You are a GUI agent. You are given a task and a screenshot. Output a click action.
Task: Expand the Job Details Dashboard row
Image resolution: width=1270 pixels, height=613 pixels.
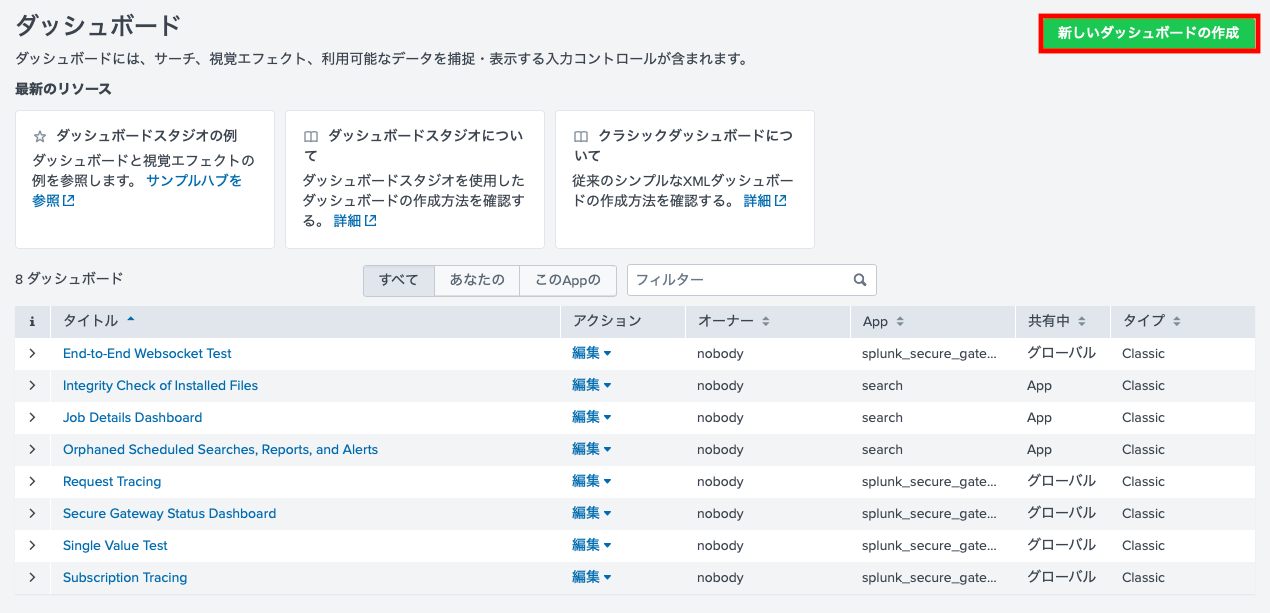pos(31,417)
